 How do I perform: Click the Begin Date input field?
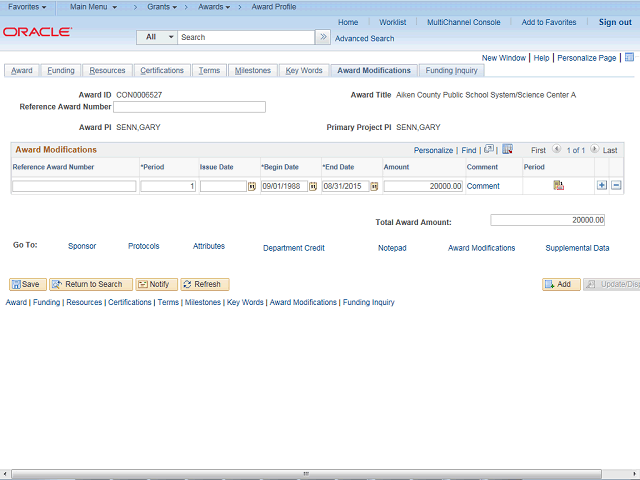(284, 187)
